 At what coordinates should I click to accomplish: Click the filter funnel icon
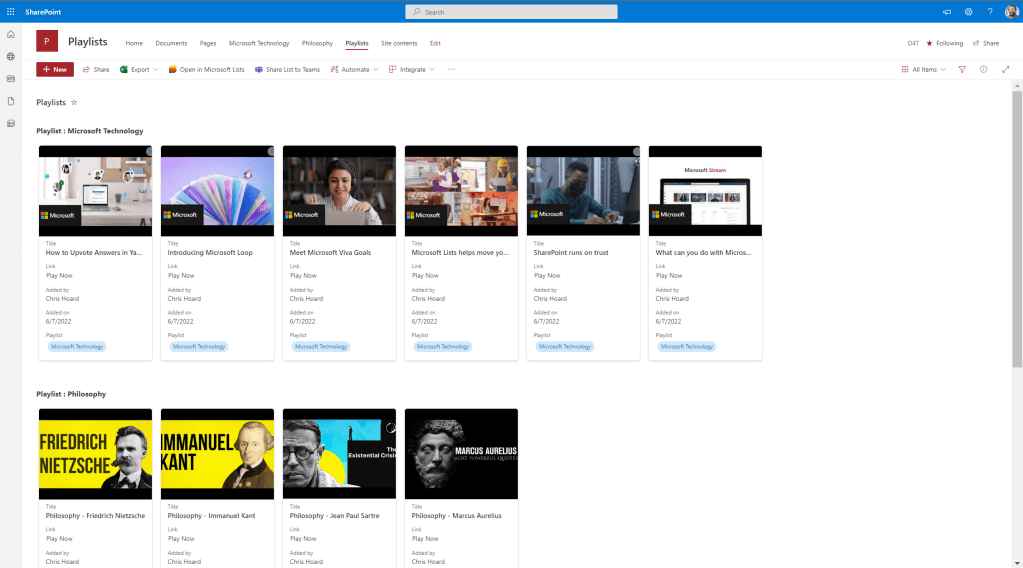pos(962,70)
